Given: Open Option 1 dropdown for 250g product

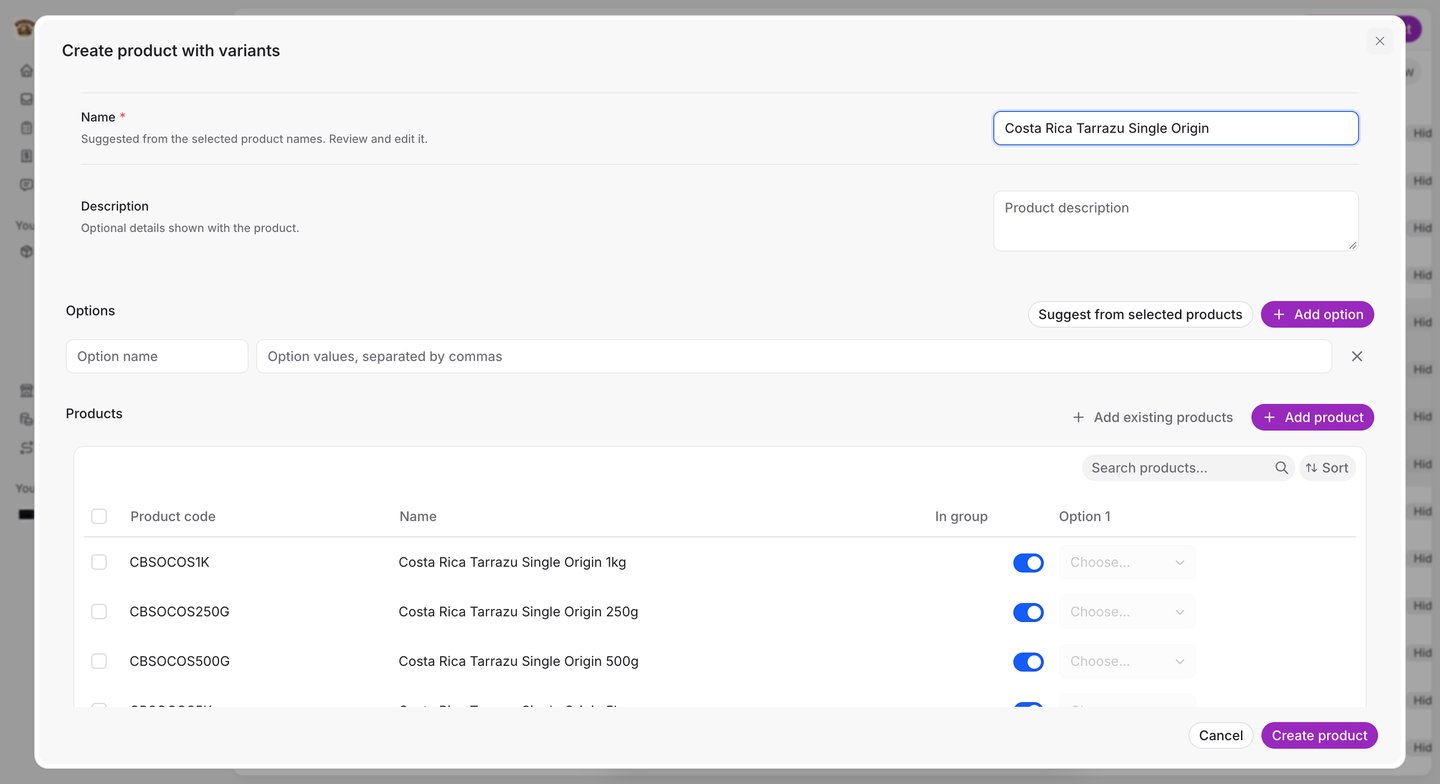Looking at the screenshot, I should click(x=1127, y=611).
